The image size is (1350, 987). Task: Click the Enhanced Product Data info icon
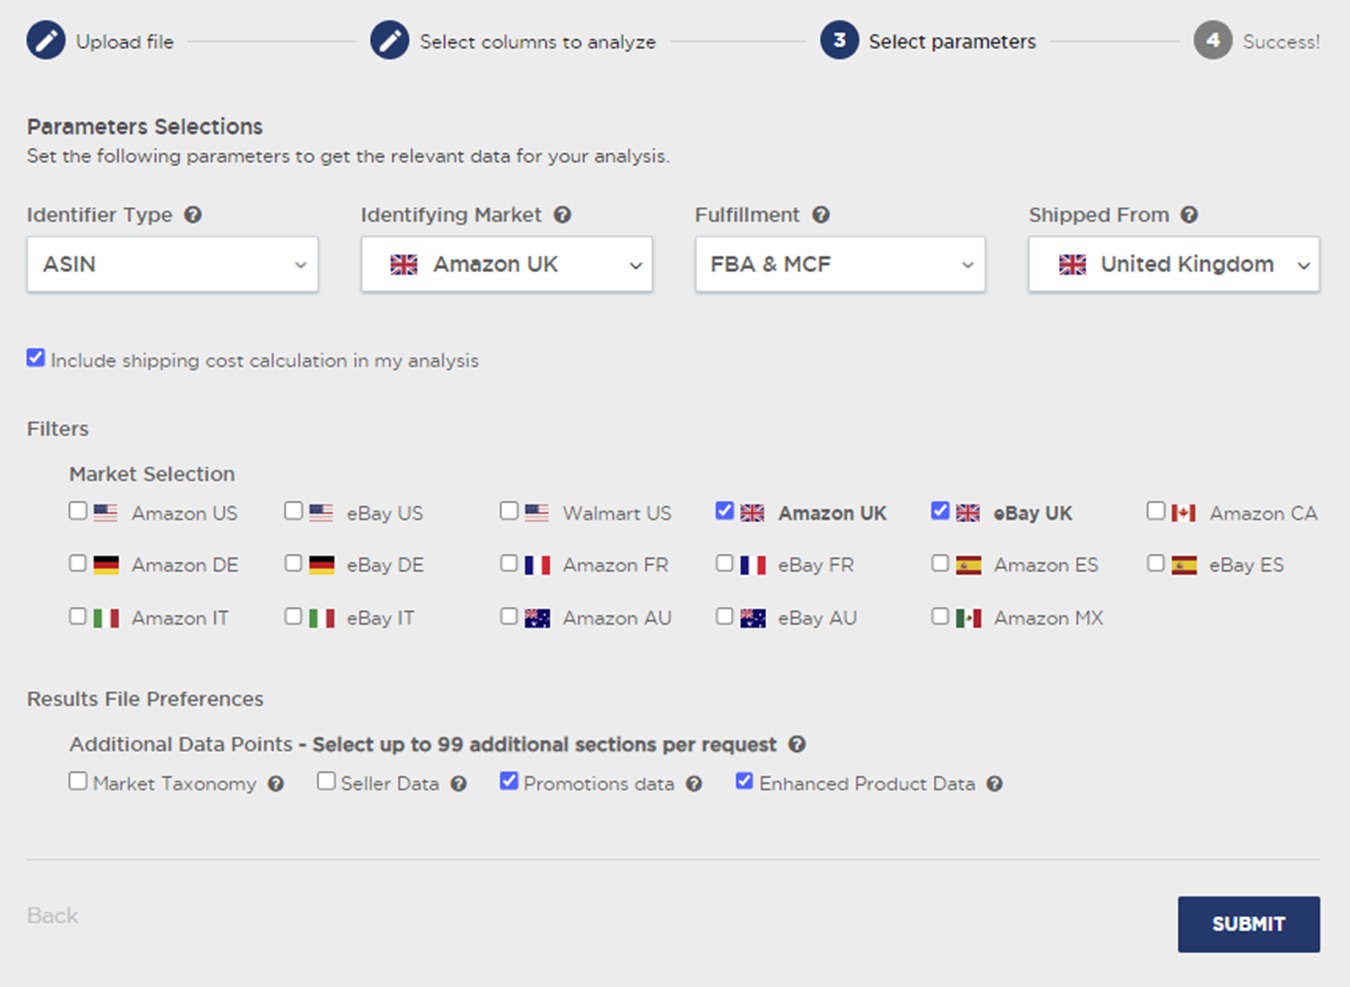995,784
